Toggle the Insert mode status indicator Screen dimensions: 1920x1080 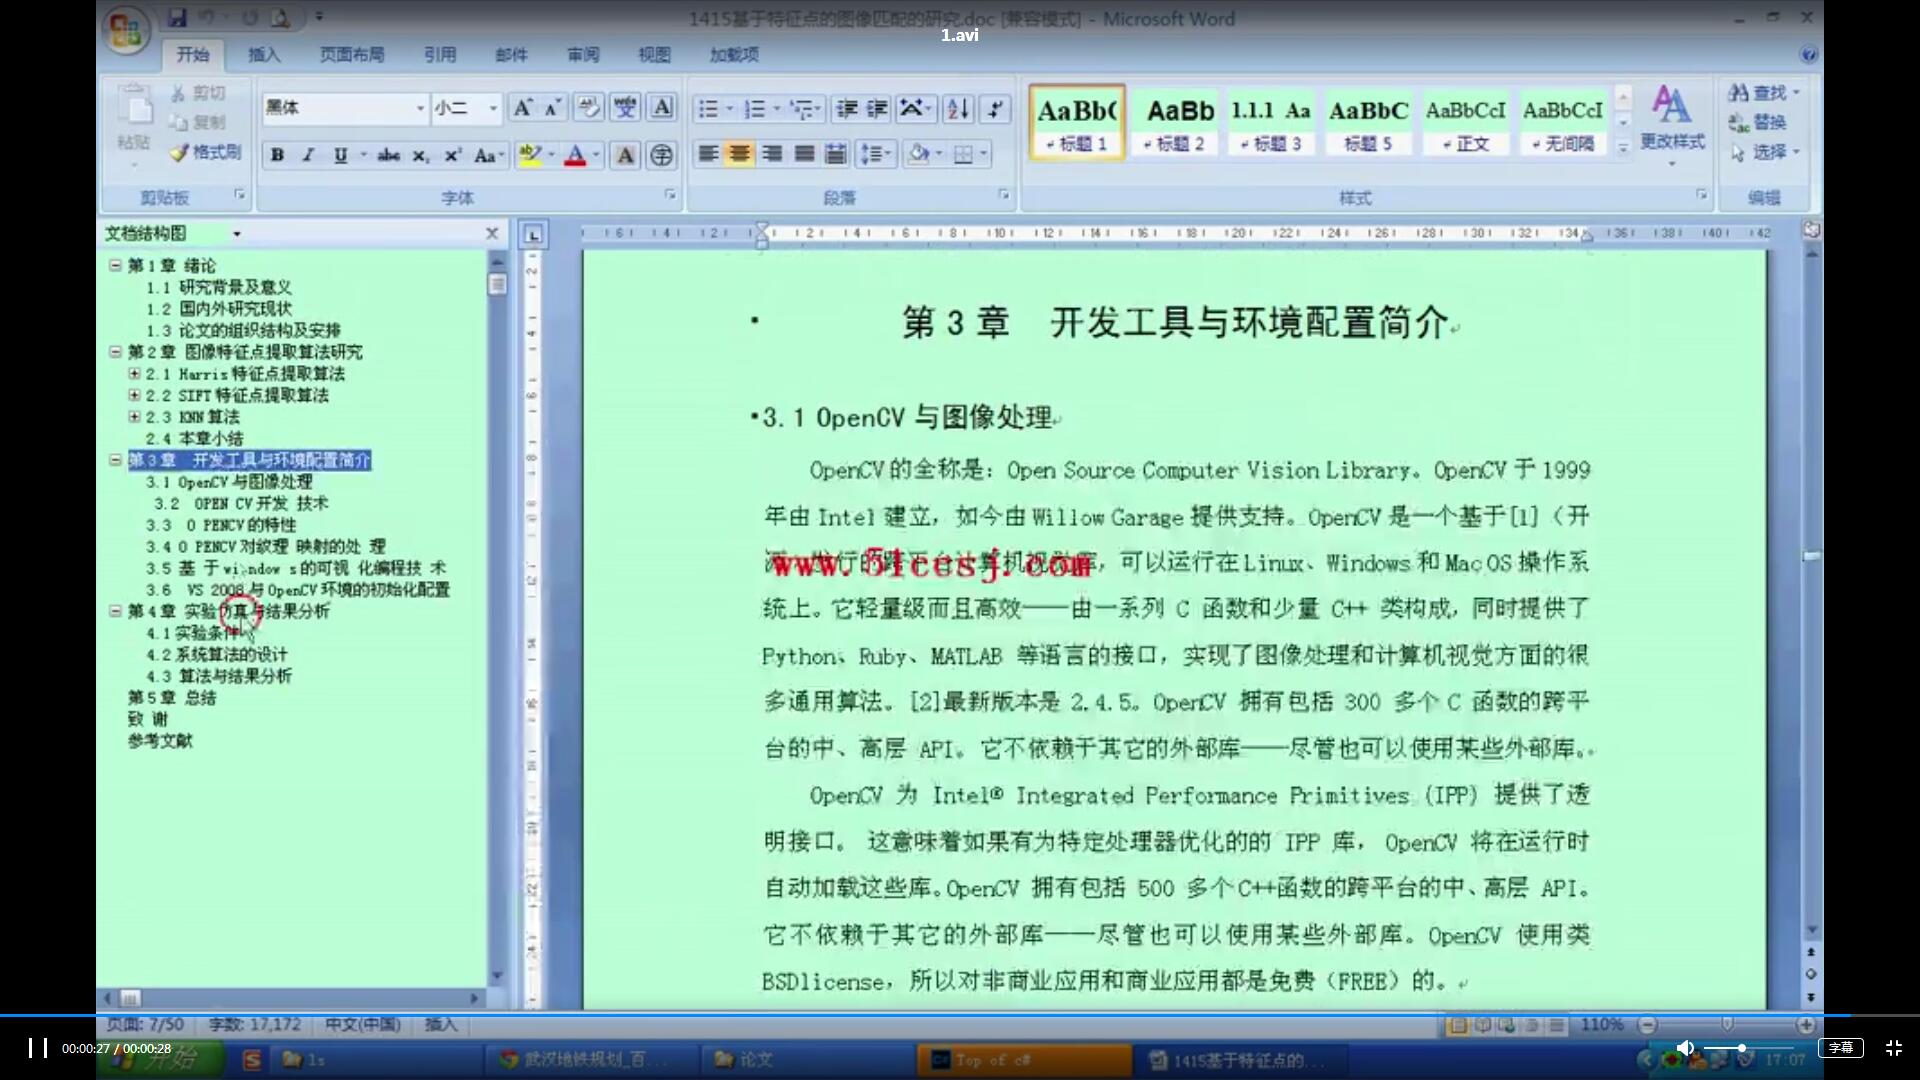click(440, 1025)
